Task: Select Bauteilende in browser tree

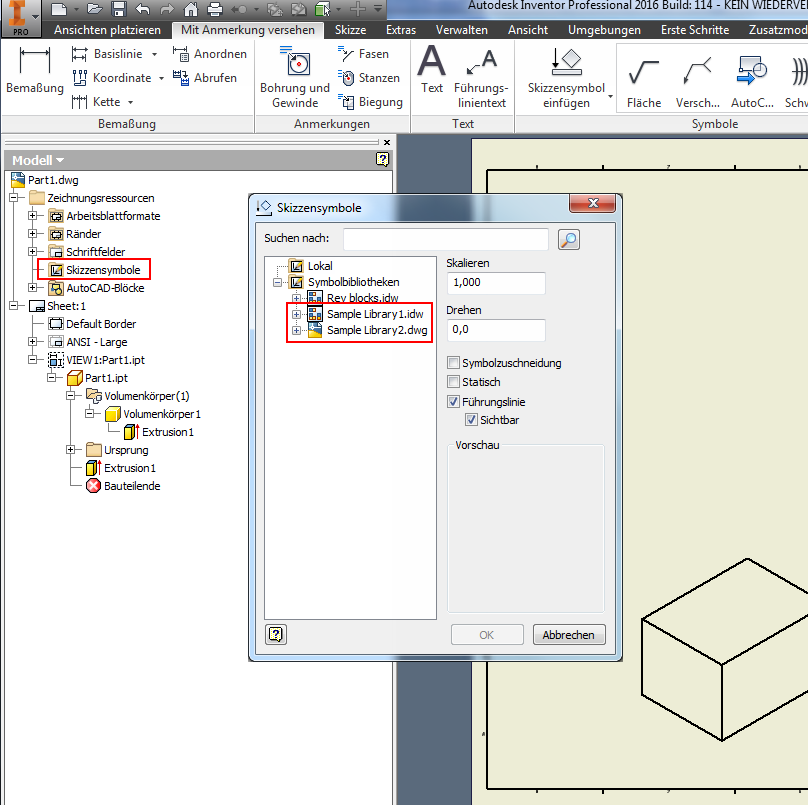Action: point(132,486)
